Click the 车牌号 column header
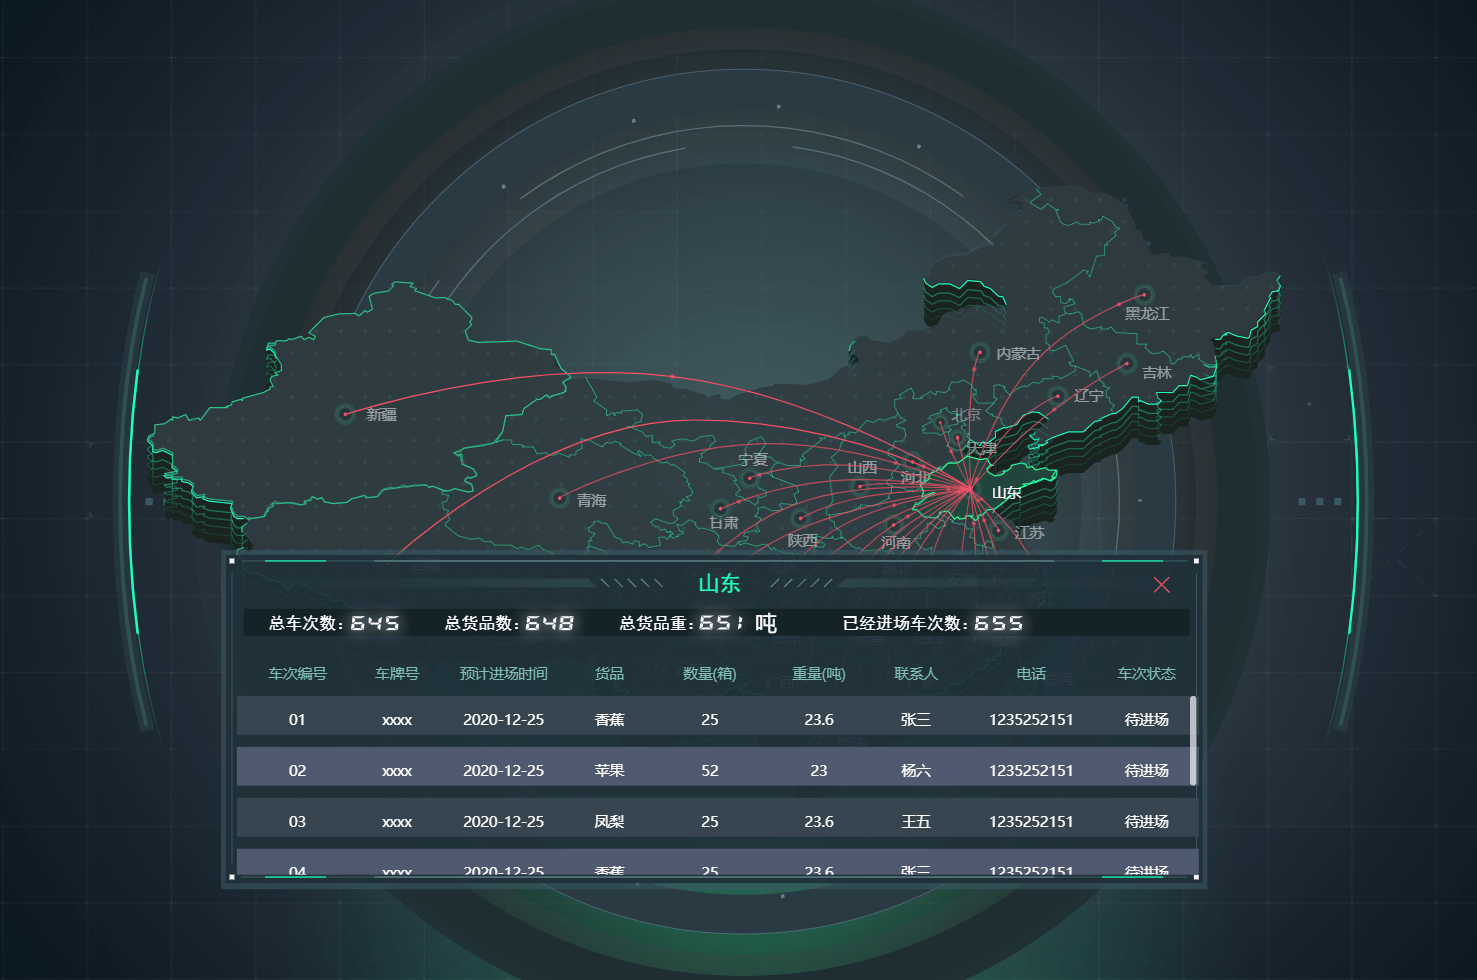Screen dimensions: 1477x980 [x=397, y=673]
